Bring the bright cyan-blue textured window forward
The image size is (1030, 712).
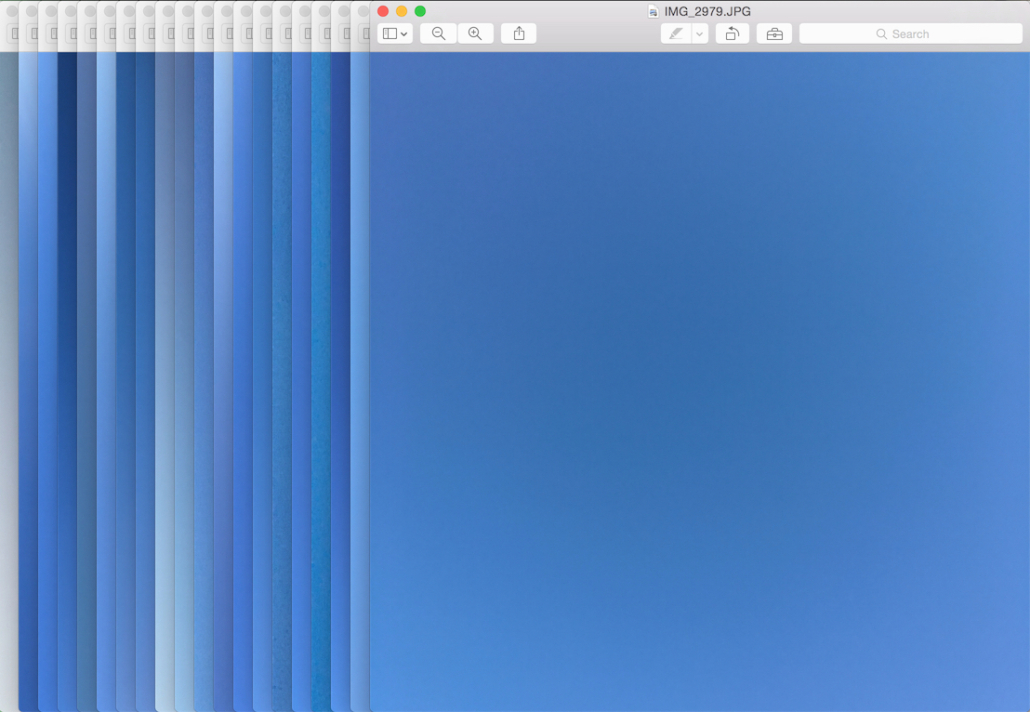point(321,380)
